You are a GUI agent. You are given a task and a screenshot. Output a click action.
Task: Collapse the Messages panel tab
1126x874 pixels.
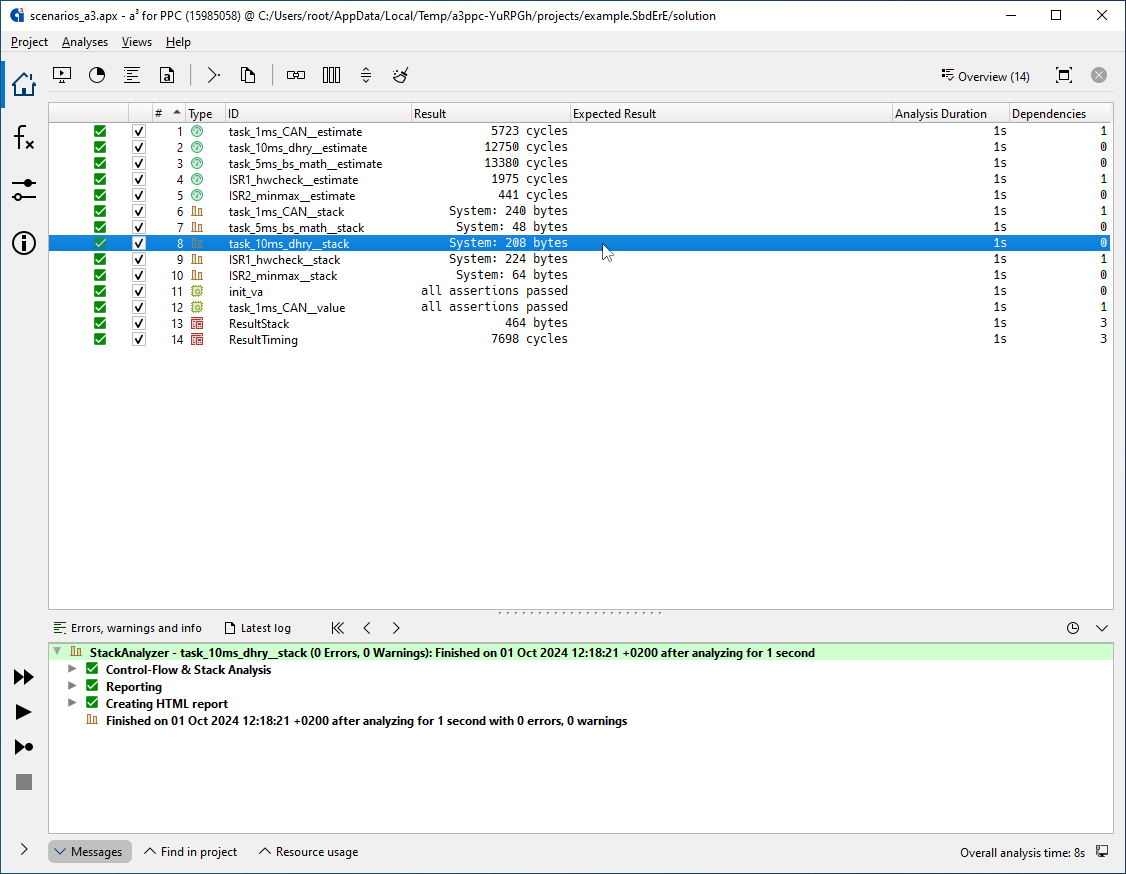[x=90, y=852]
